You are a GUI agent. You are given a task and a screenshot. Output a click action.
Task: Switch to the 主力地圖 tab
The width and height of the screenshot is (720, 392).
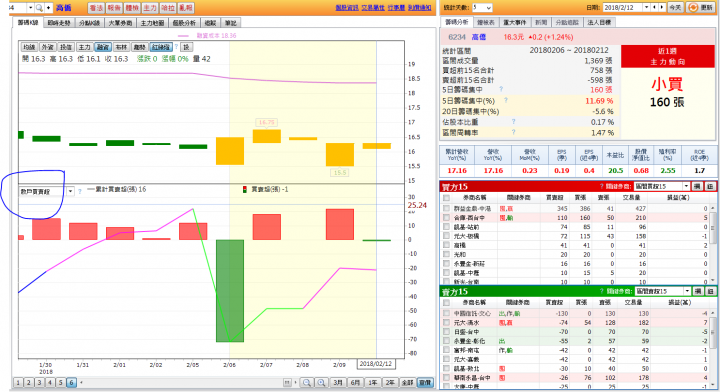(x=152, y=22)
